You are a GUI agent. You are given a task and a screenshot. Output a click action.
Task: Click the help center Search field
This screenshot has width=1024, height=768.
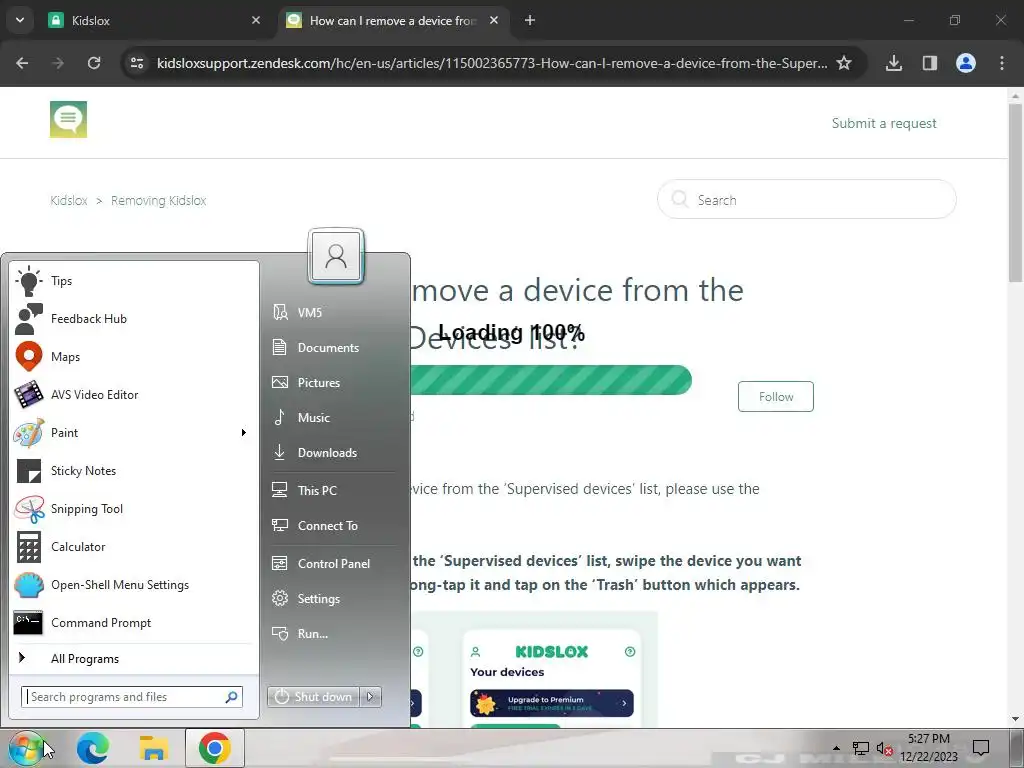pyautogui.click(x=807, y=200)
